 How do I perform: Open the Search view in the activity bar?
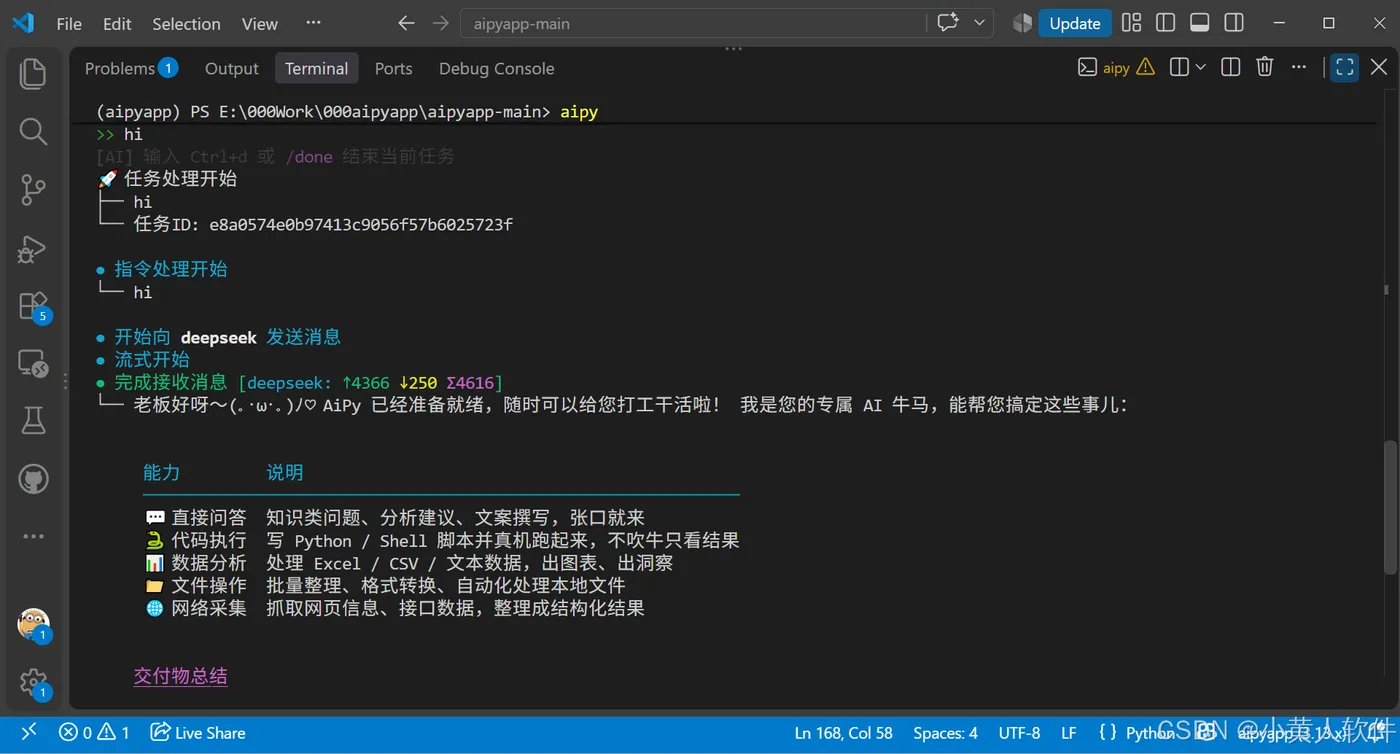click(33, 131)
